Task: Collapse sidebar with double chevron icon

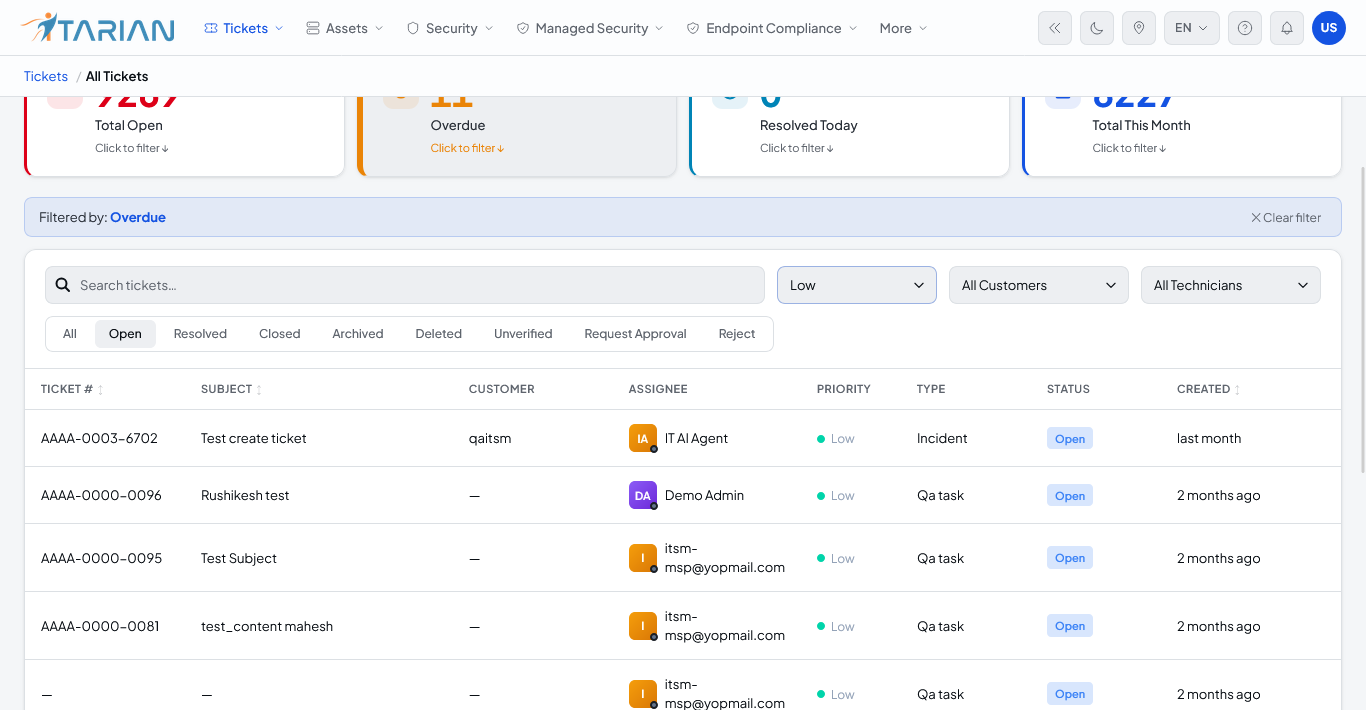Action: pyautogui.click(x=1055, y=28)
